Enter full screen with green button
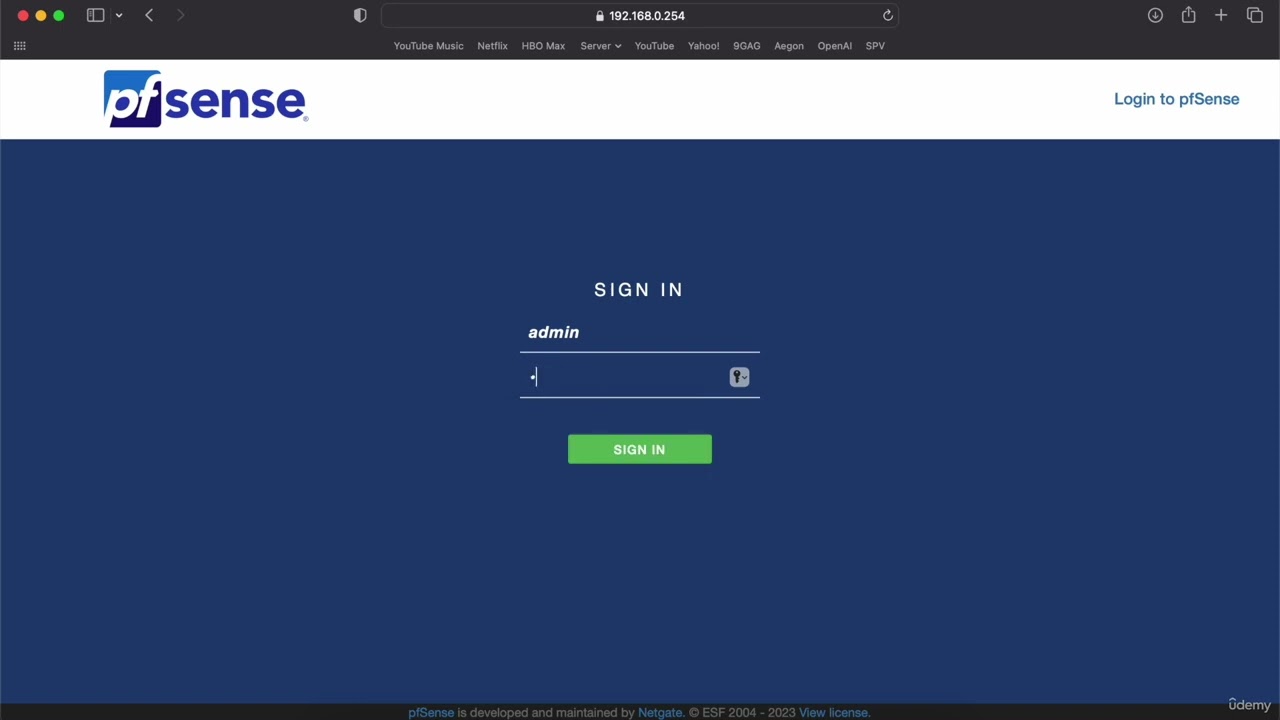 click(59, 15)
